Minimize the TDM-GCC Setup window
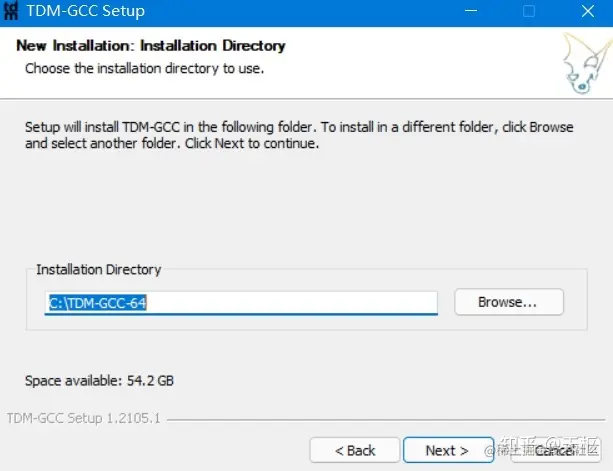The height and width of the screenshot is (471, 613). coord(471,11)
